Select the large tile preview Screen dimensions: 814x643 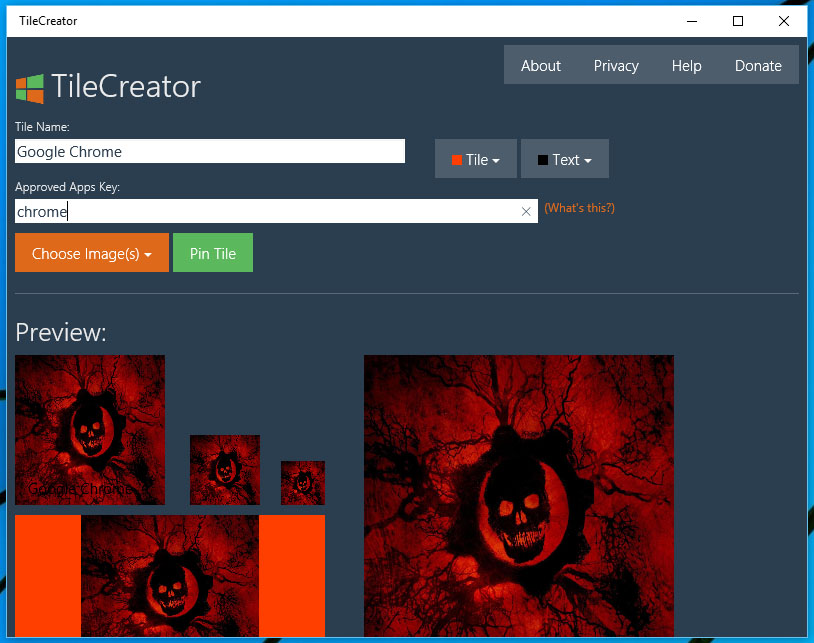tap(519, 496)
